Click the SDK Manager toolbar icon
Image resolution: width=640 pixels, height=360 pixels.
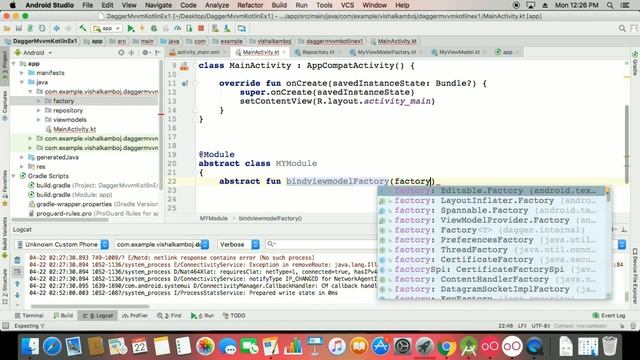click(227, 29)
